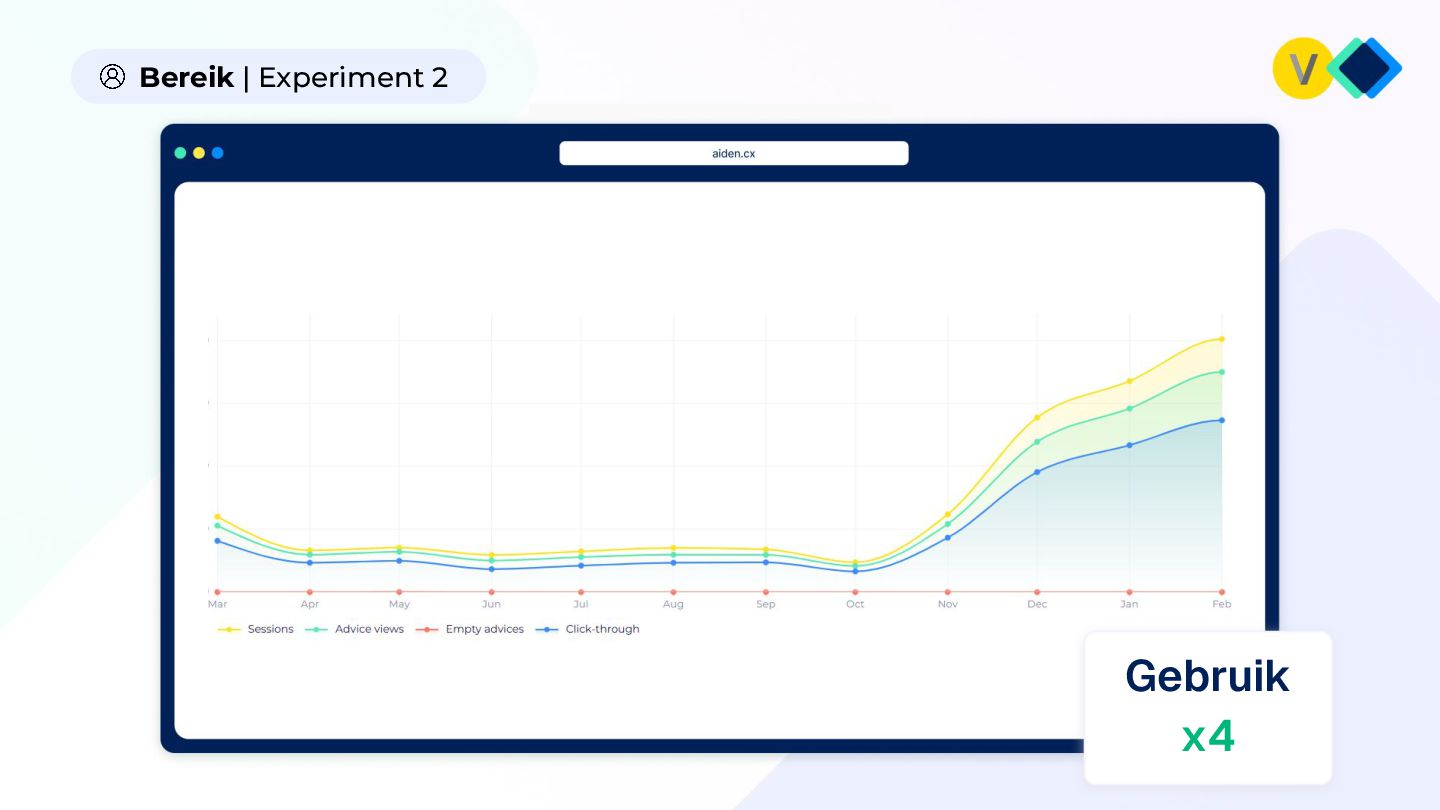Click the Jul axis label

[x=581, y=604]
